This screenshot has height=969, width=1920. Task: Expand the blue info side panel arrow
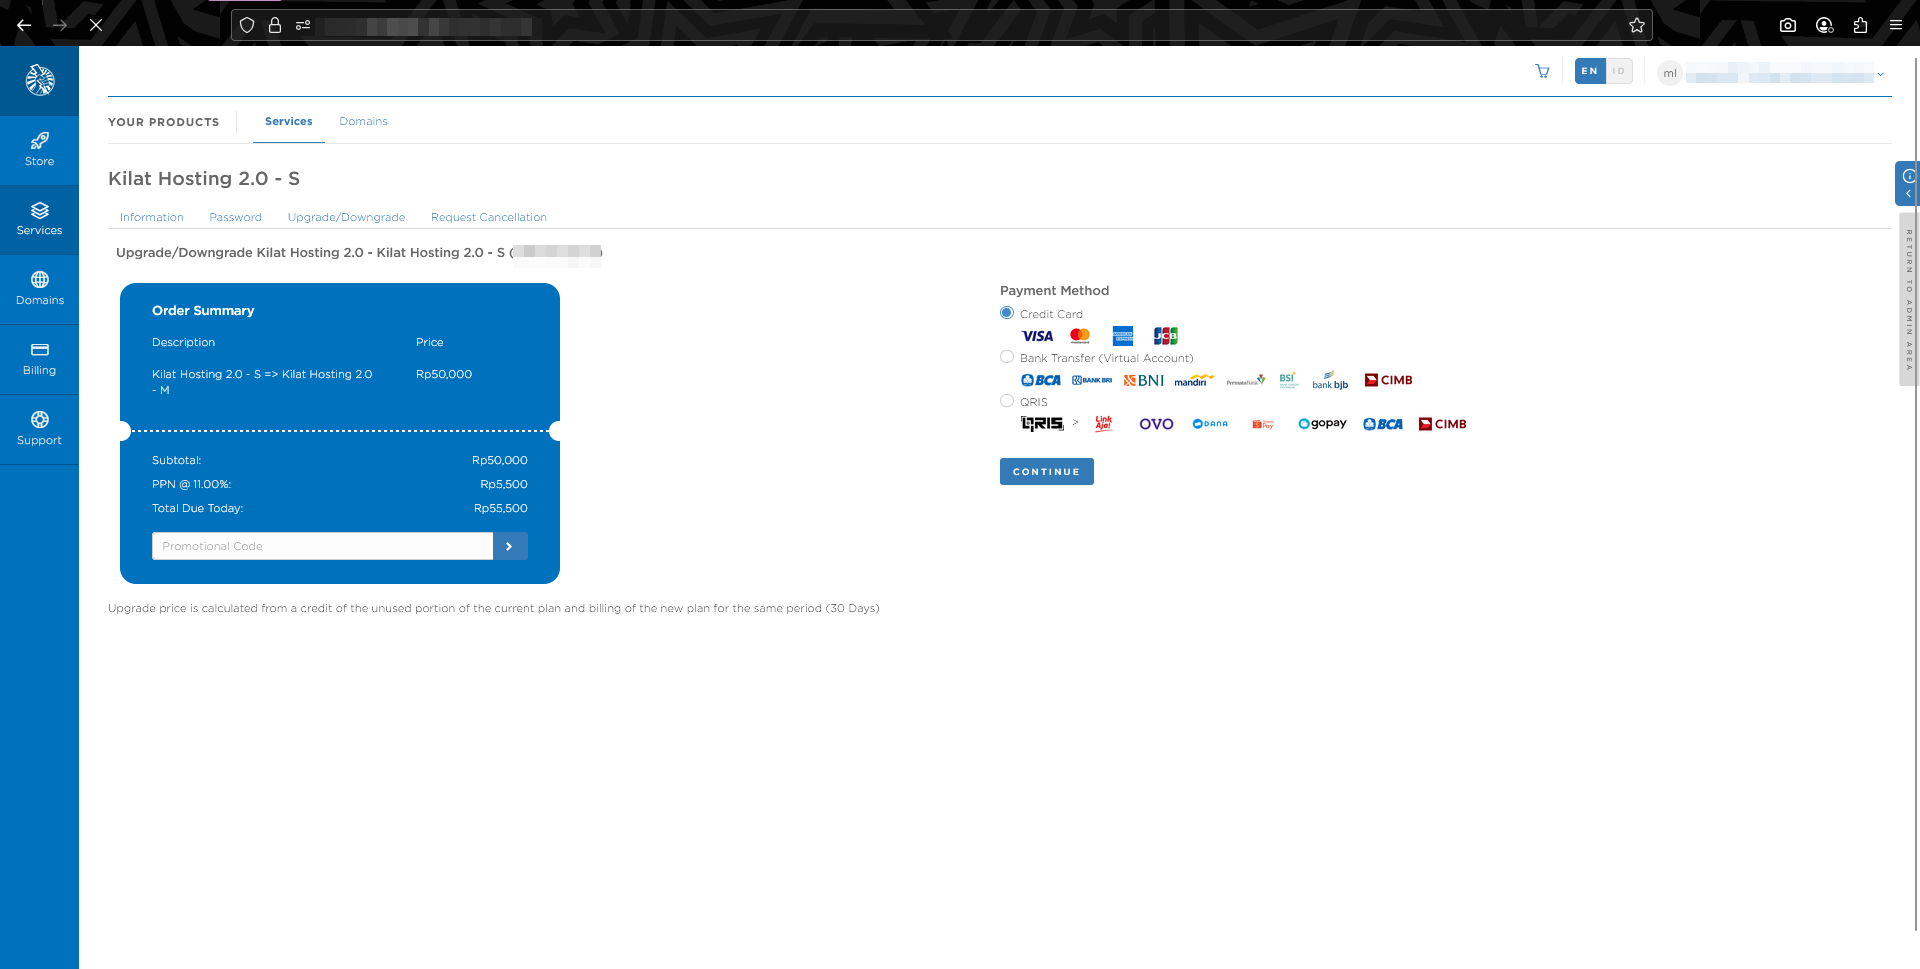click(x=1908, y=193)
